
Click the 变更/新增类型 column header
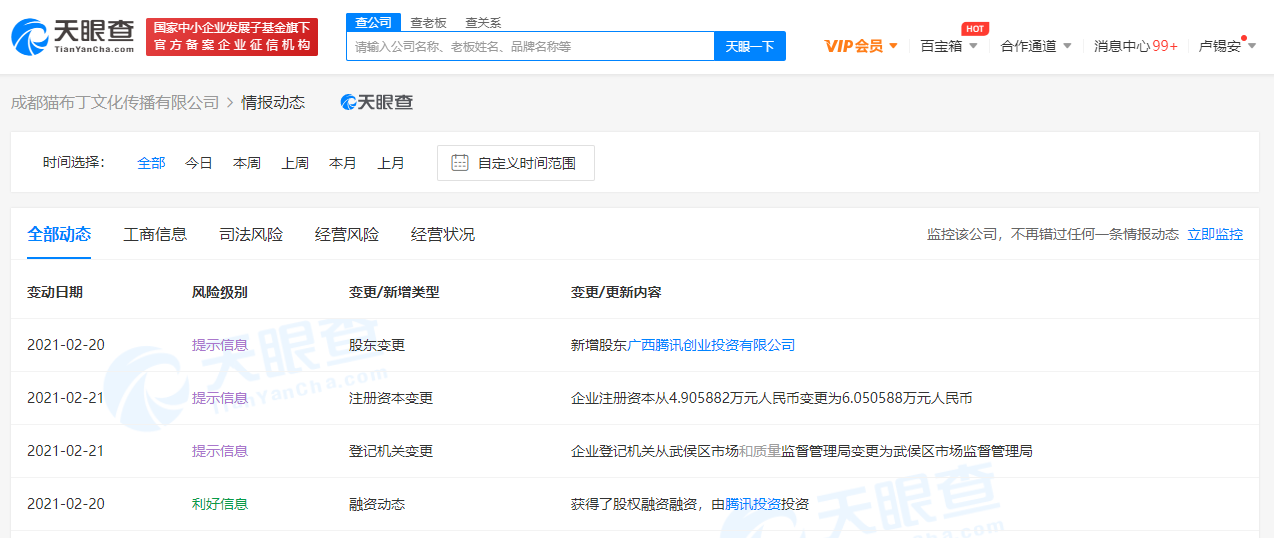click(x=394, y=292)
